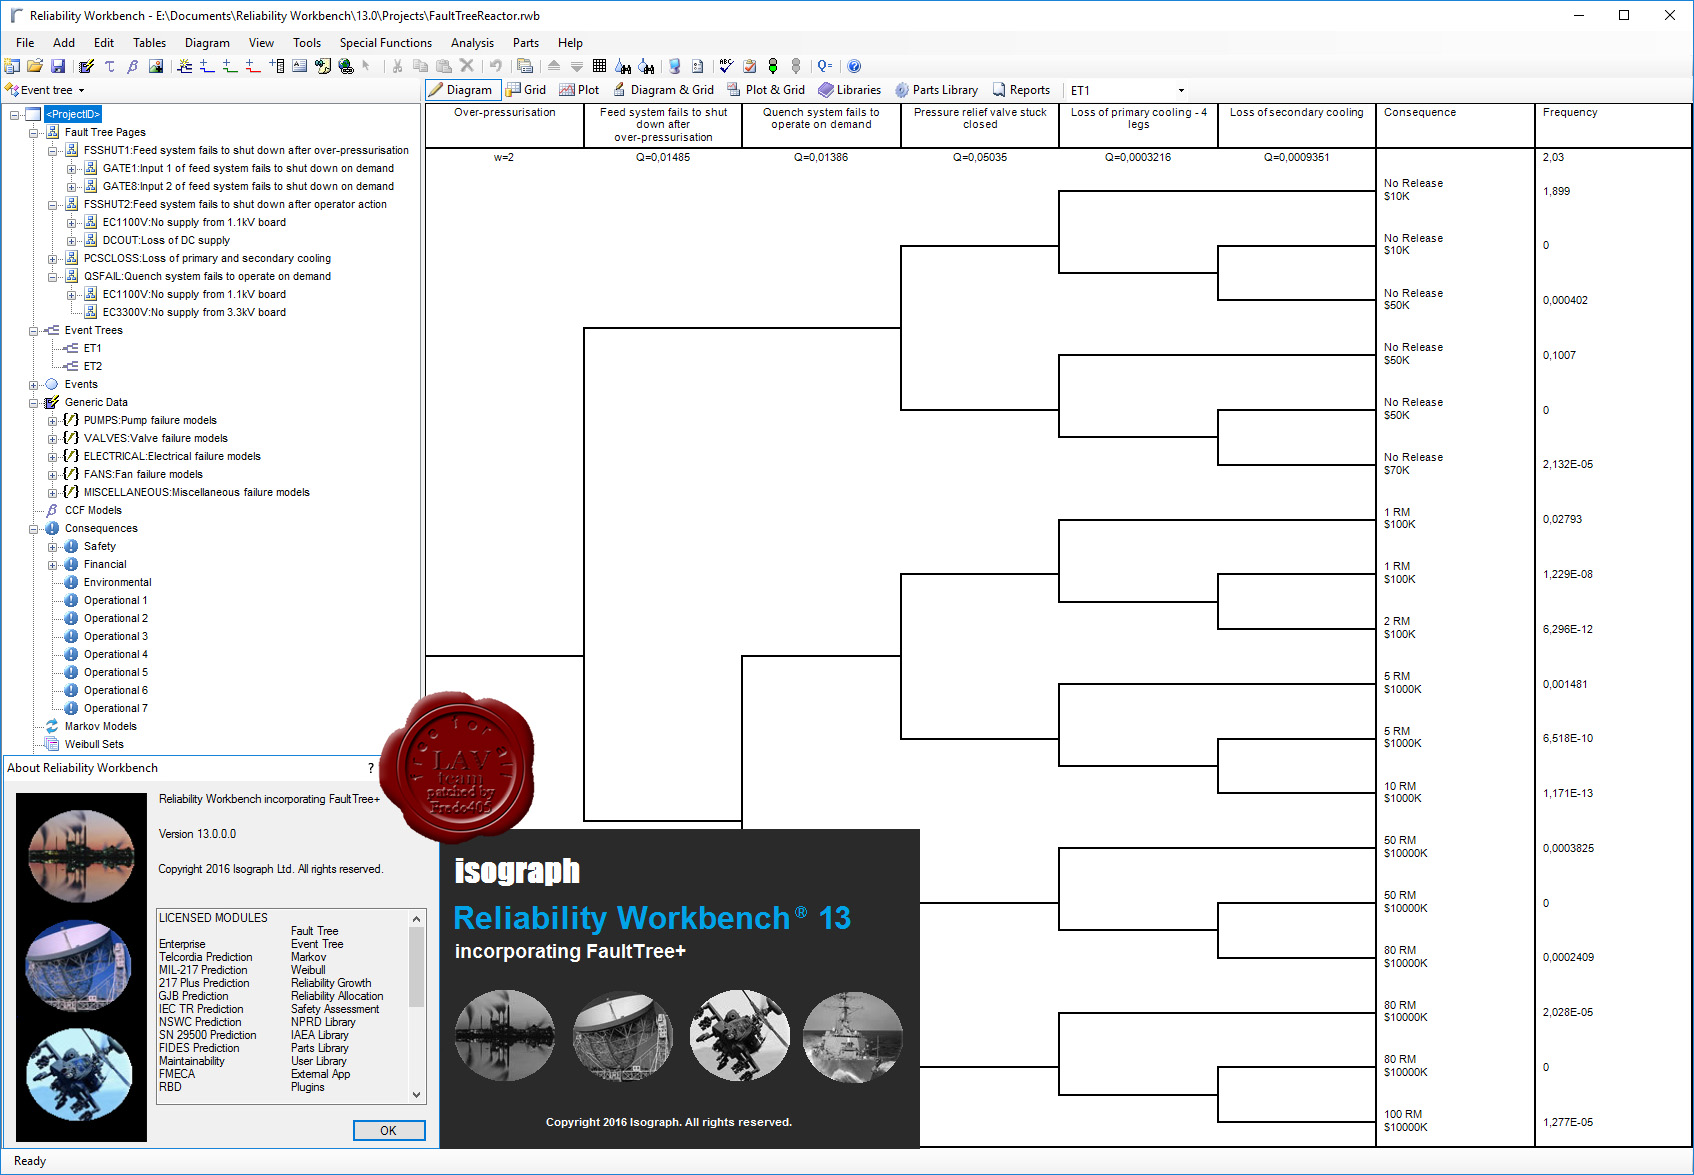Screen dimensions: 1694x1175
Task: Click the beta CCF toolbar icon
Action: (x=133, y=66)
